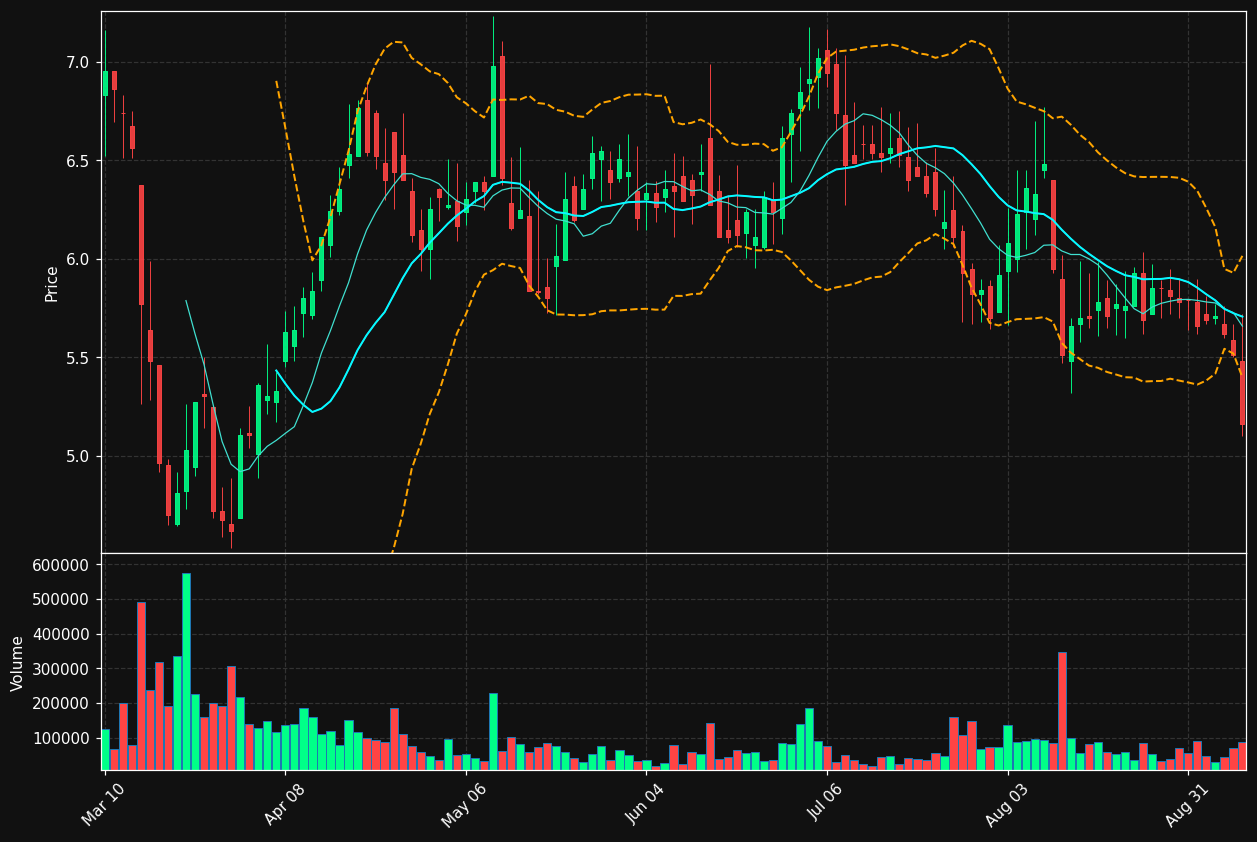The height and width of the screenshot is (842, 1257).
Task: Click the 500000 volume axis value
Action: click(62, 600)
